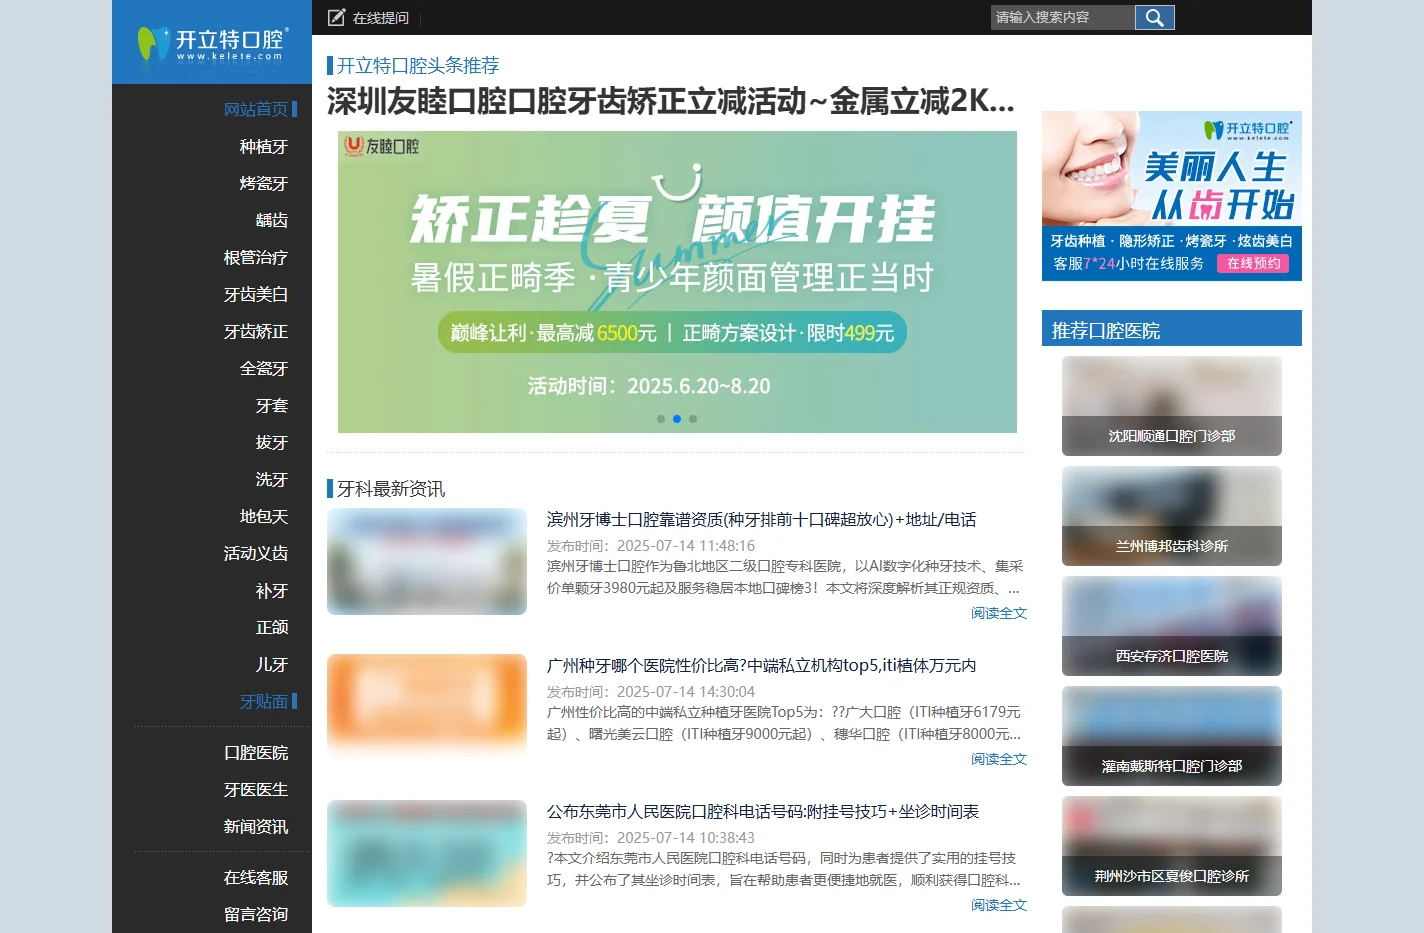Open the 拔牙 menu item
The width and height of the screenshot is (1424, 933).
click(x=272, y=442)
